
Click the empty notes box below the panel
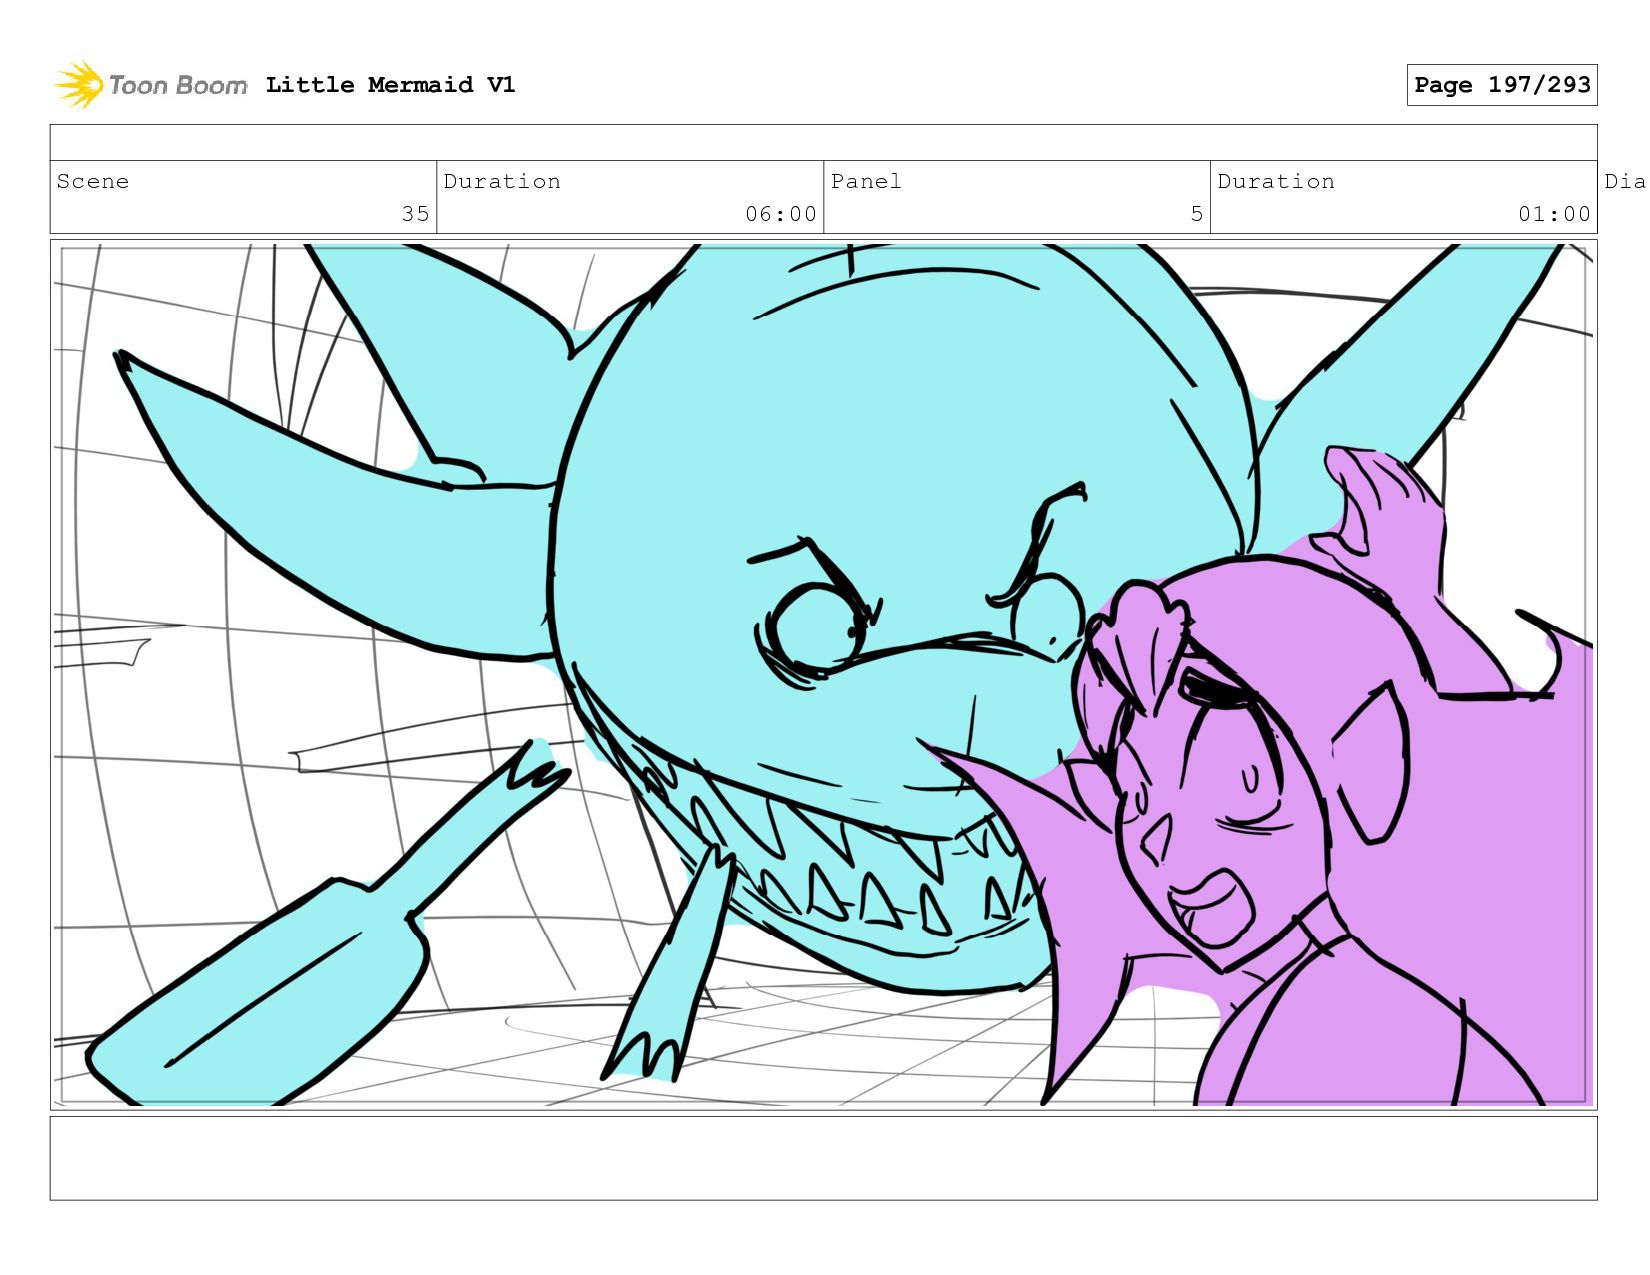pyautogui.click(x=824, y=1158)
